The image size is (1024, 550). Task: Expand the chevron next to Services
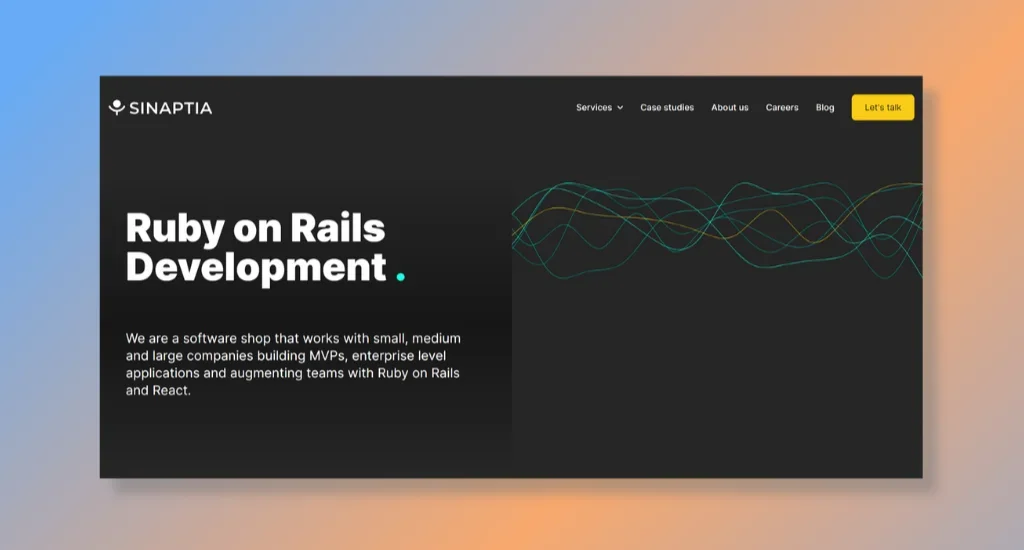[x=620, y=108]
